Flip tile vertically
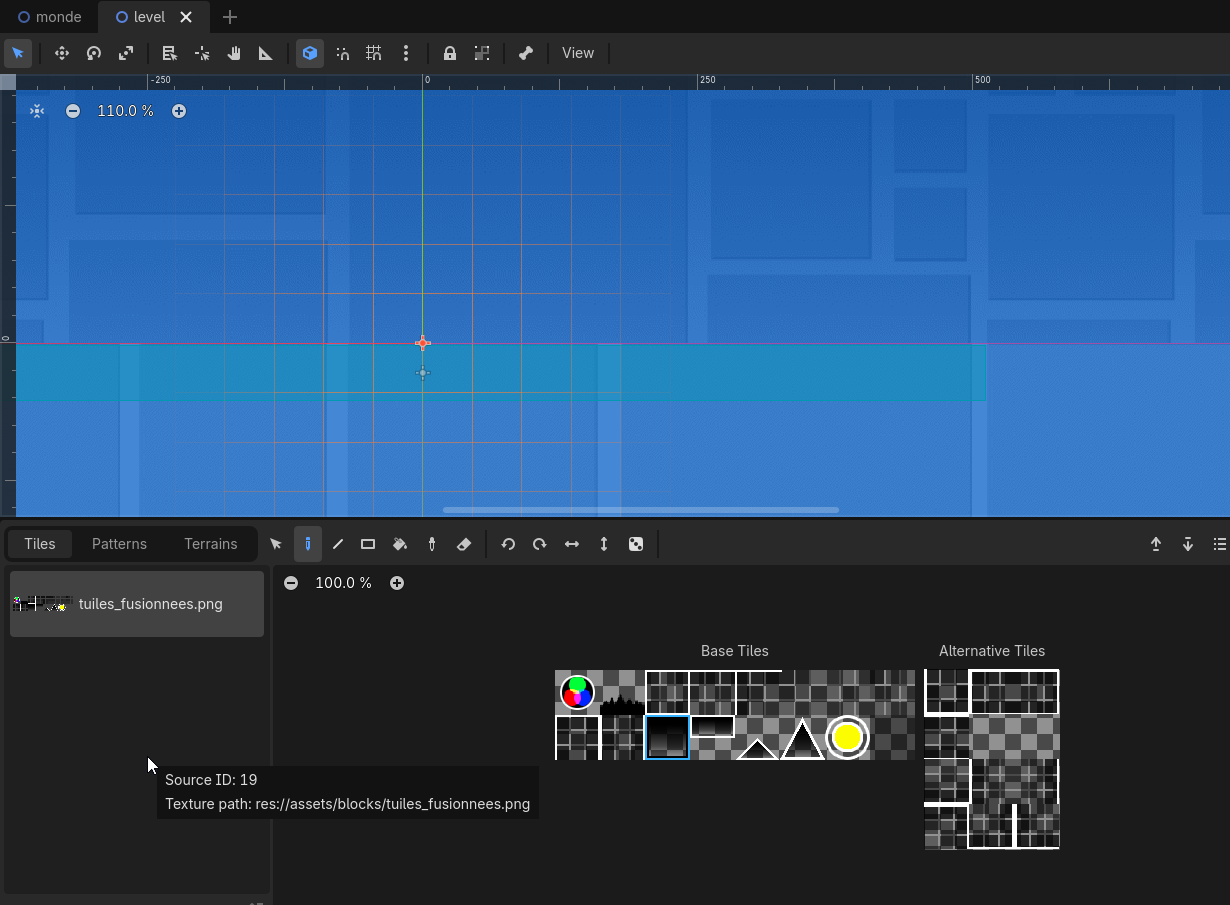Screen dimensions: 1230x905 tap(604, 544)
